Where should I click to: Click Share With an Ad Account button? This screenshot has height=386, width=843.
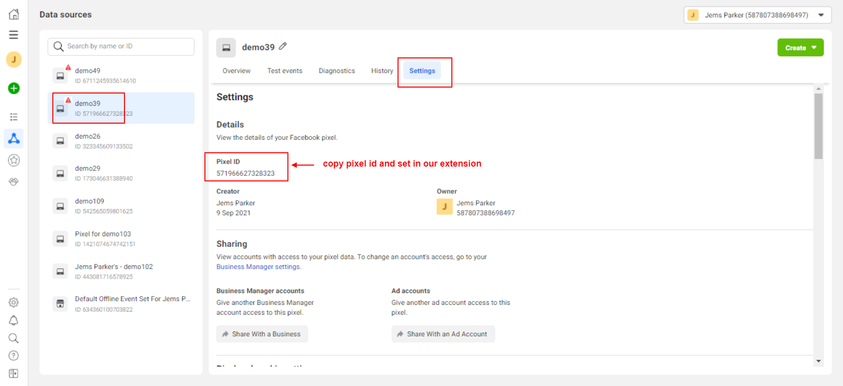pos(443,334)
